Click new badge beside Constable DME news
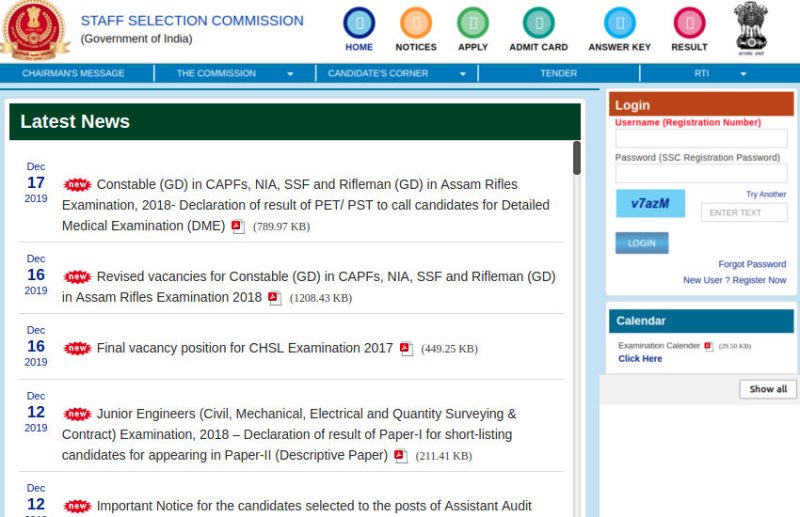The height and width of the screenshot is (517, 800). pos(77,184)
